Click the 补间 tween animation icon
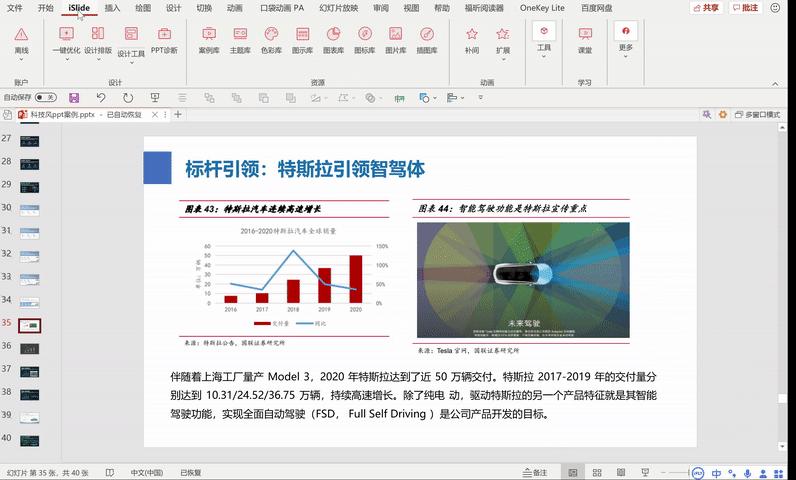The width and height of the screenshot is (796, 480). coord(472,41)
